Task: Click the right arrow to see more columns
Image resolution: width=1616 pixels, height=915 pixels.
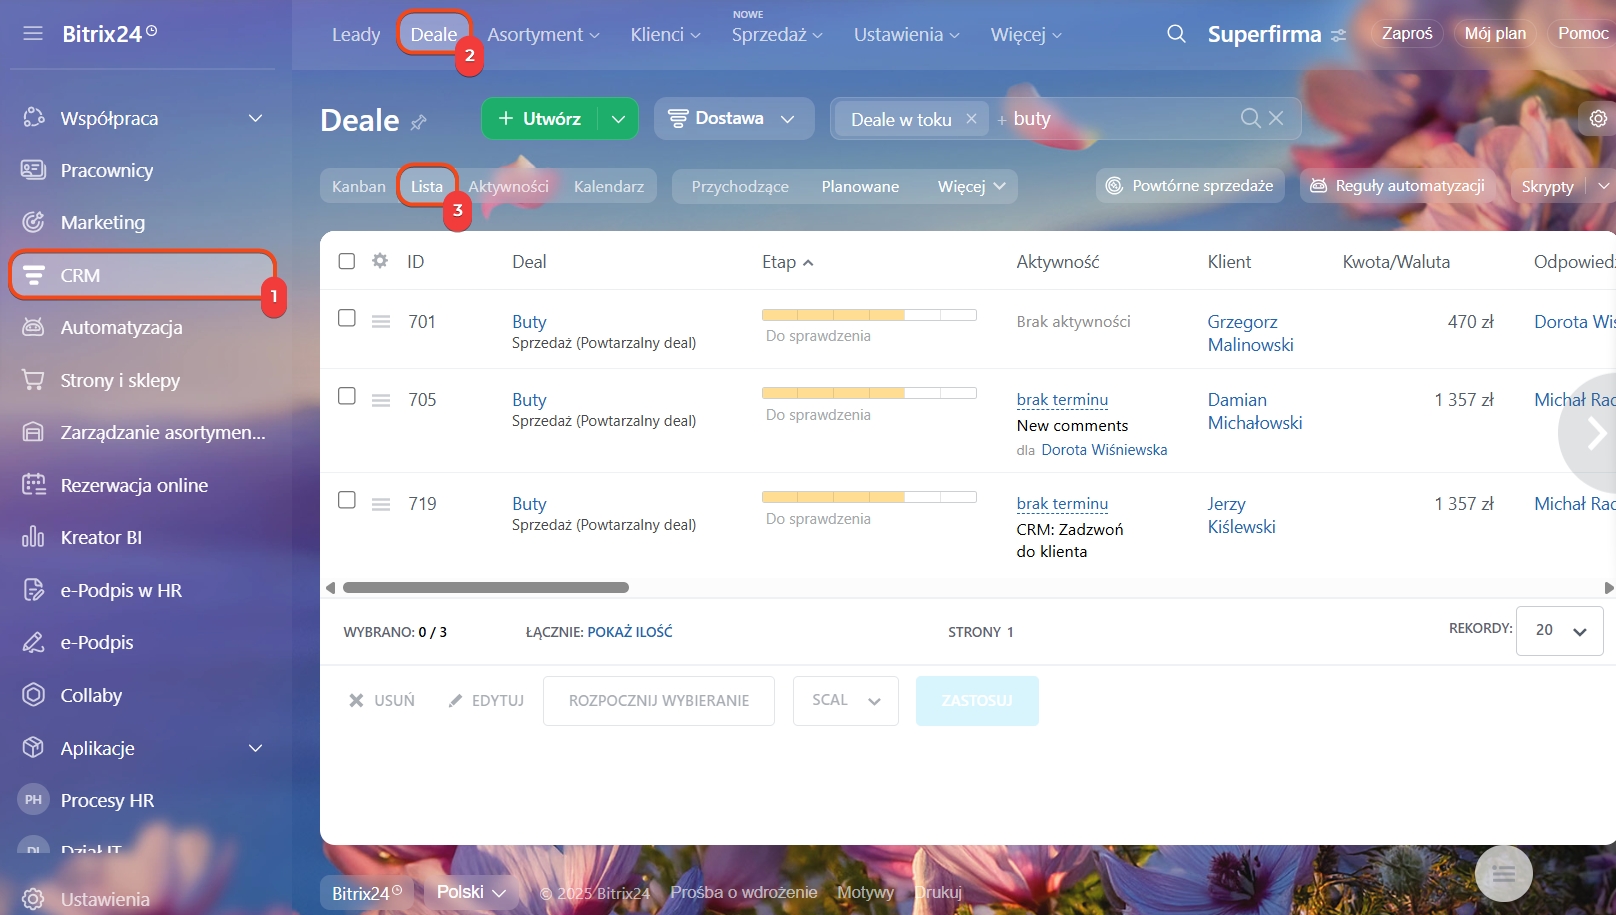Action: 1595,433
